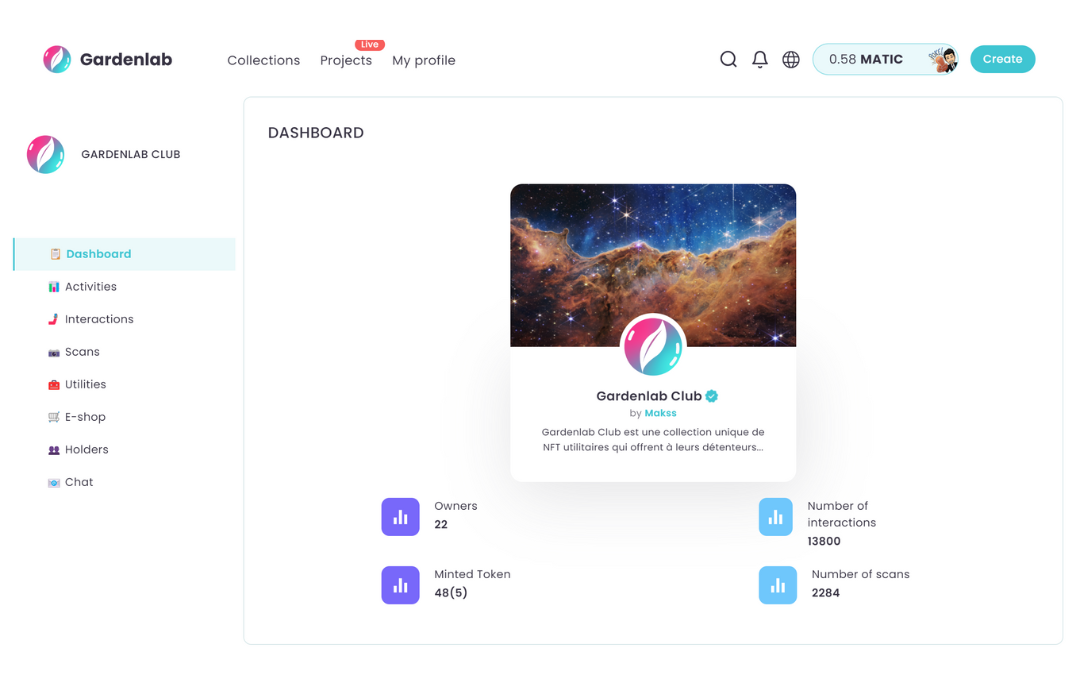This screenshot has width=1080, height=700.
Task: Click the Number of scans blue icon
Action: point(778,585)
